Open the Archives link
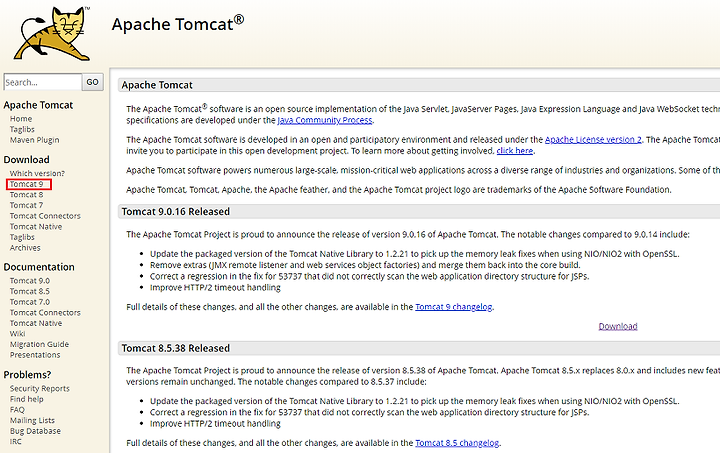The image size is (720, 453). [25, 247]
